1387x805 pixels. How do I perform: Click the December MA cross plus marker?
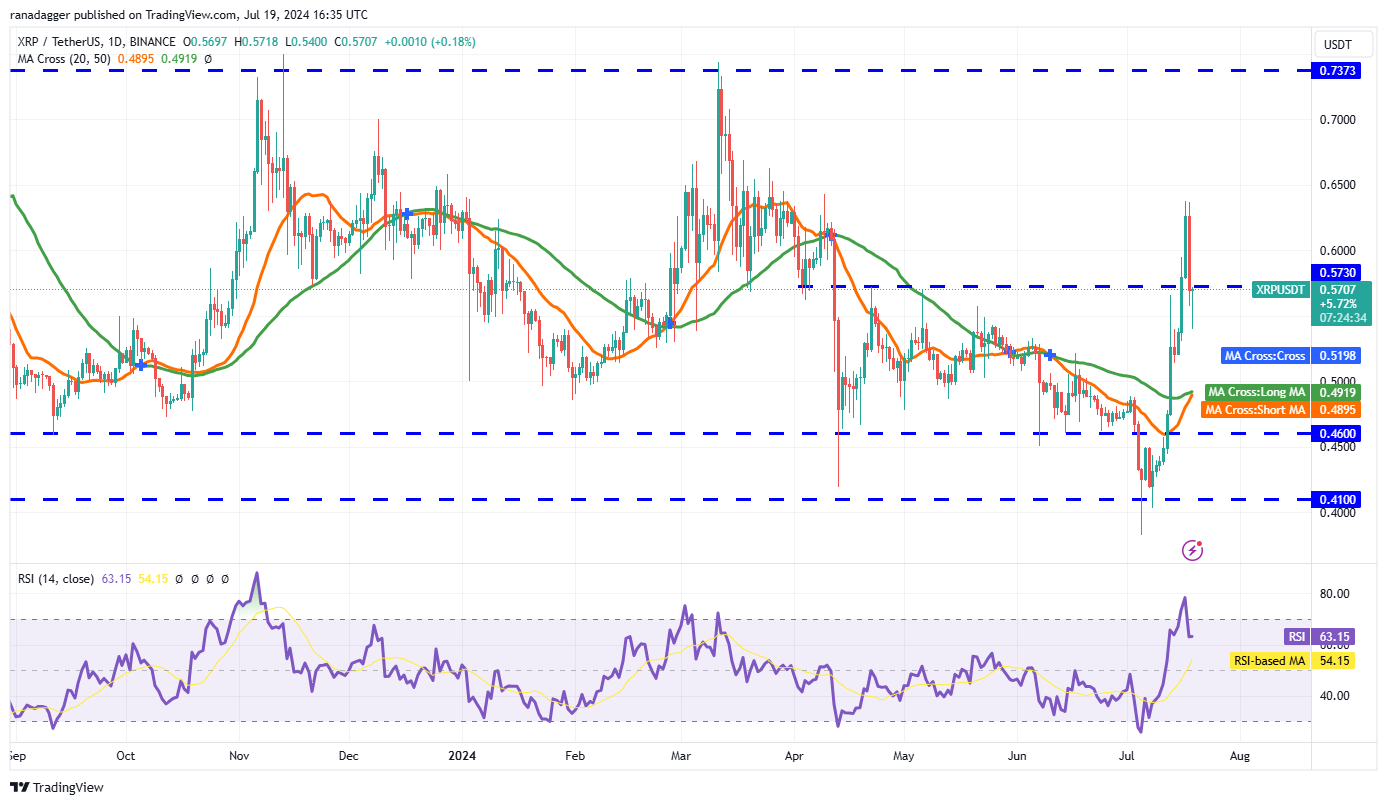[407, 213]
